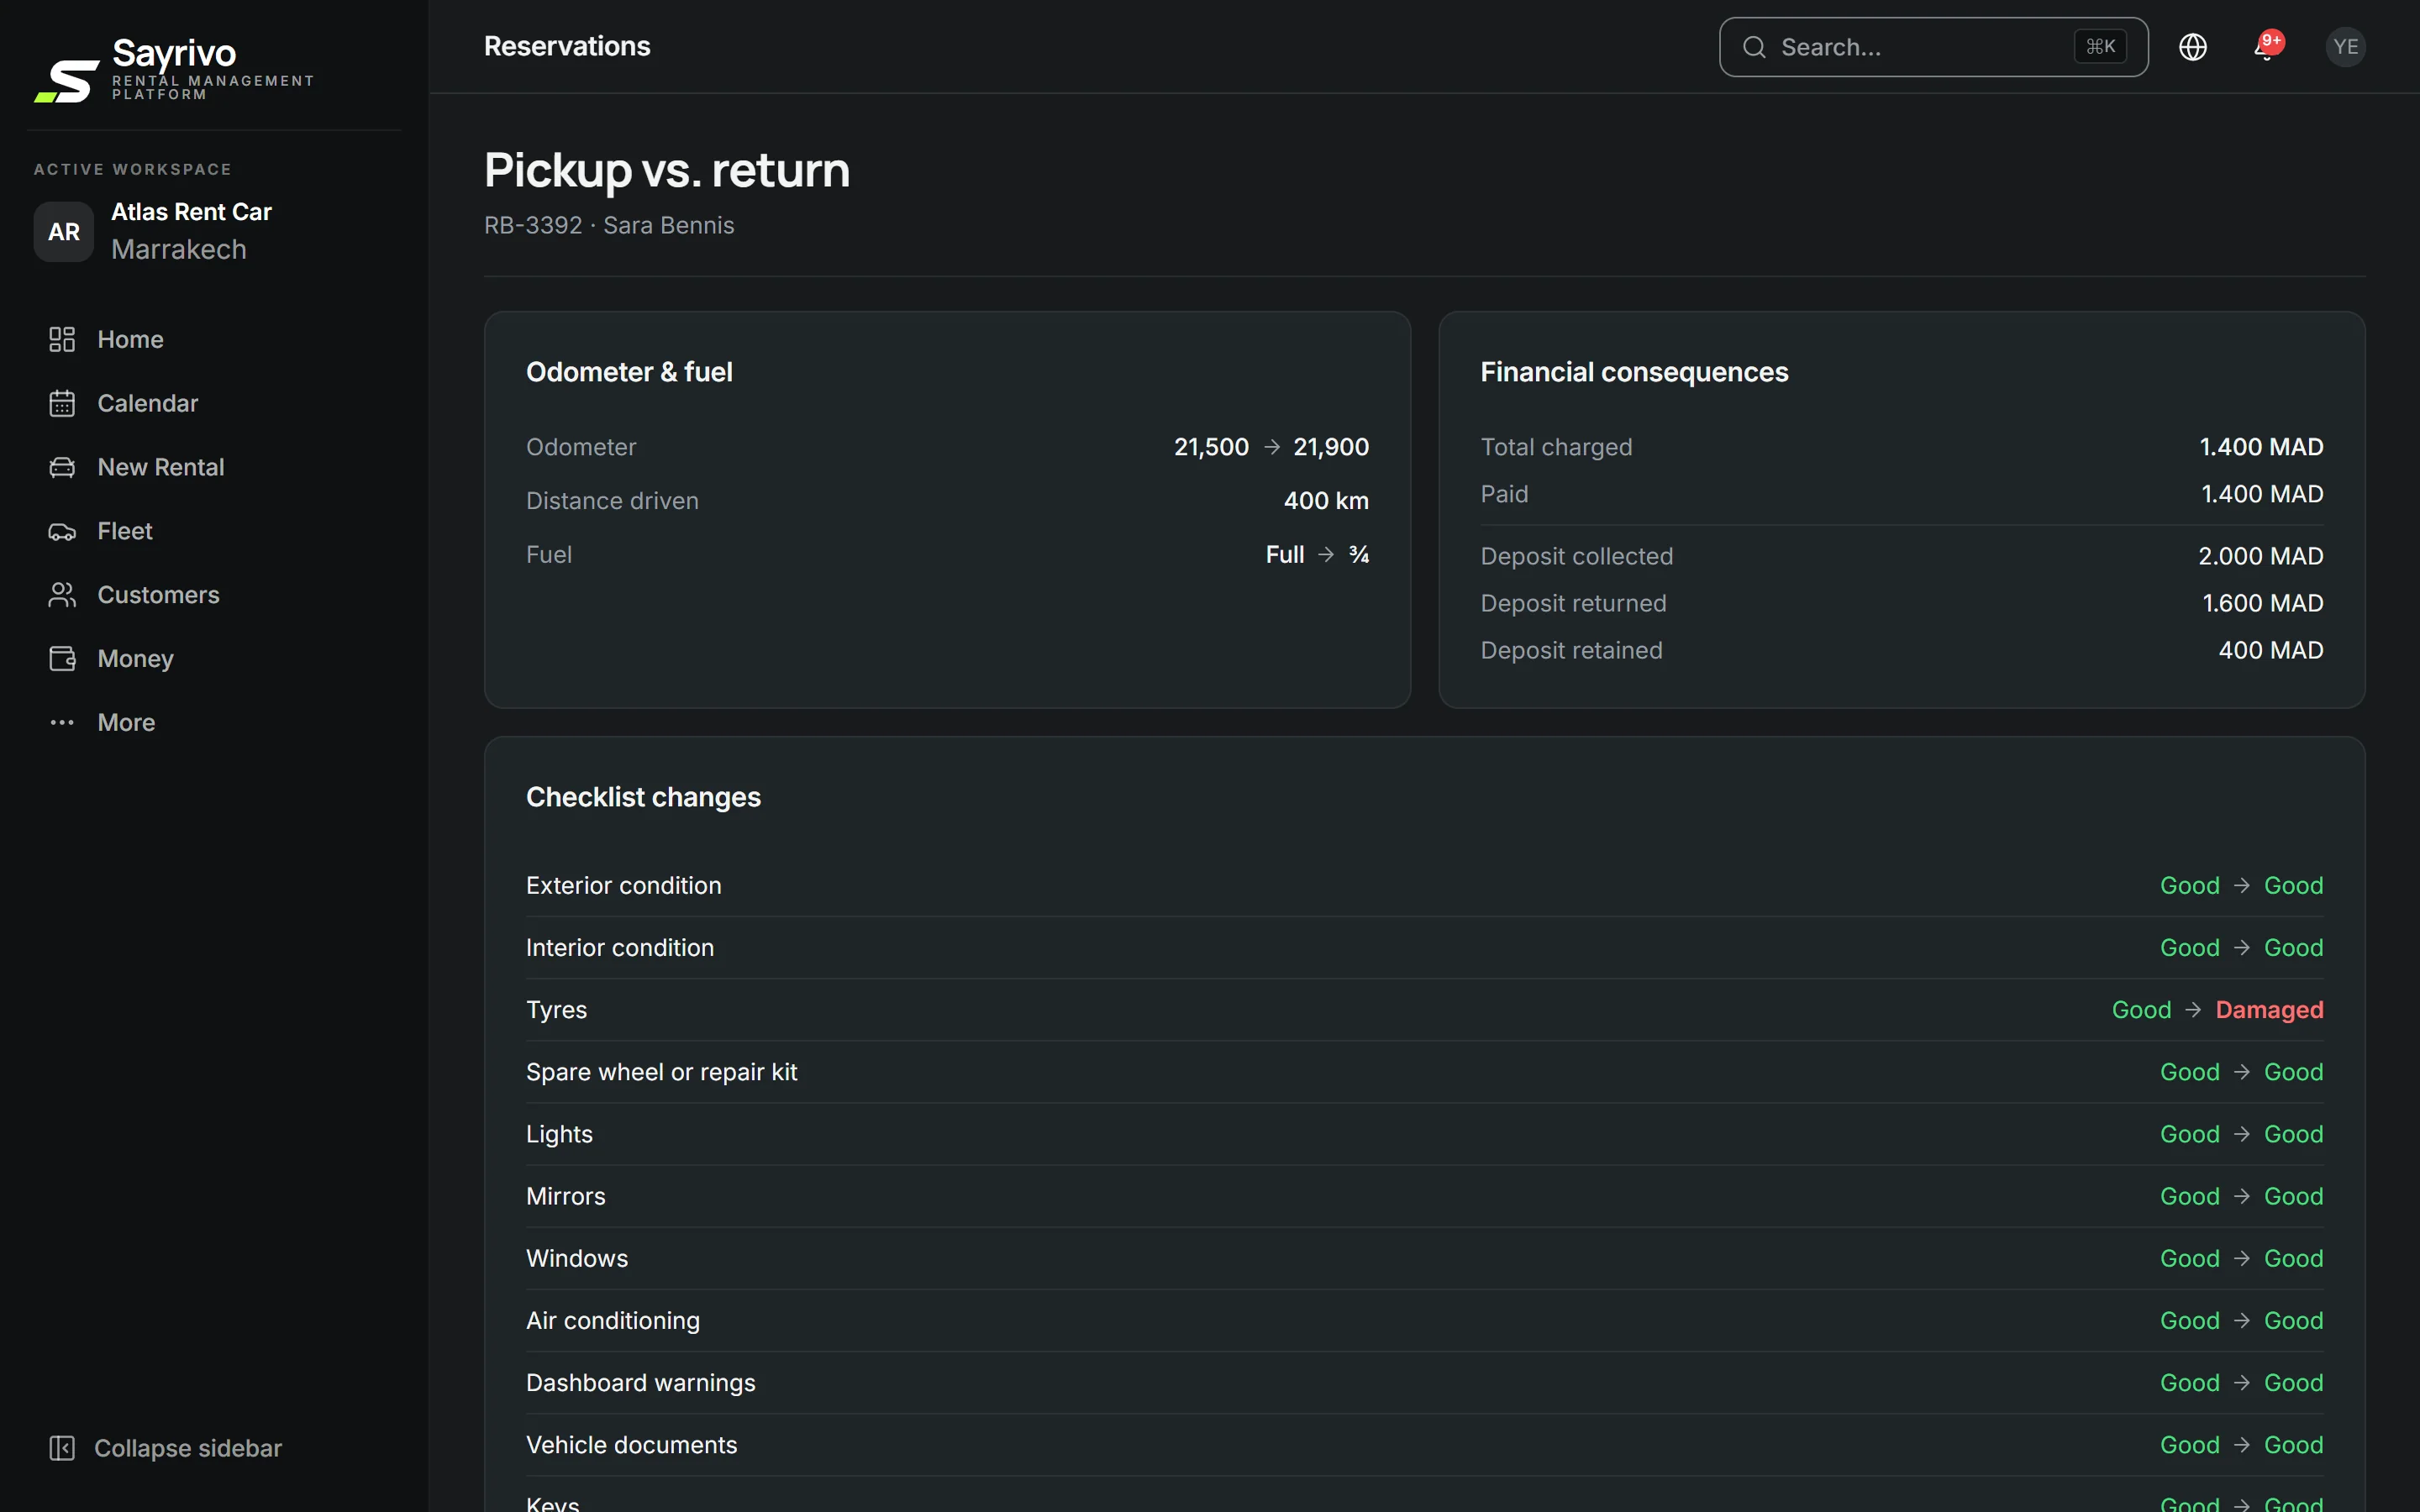Open Customers in the sidebar
This screenshot has width=2420, height=1512.
tap(158, 595)
